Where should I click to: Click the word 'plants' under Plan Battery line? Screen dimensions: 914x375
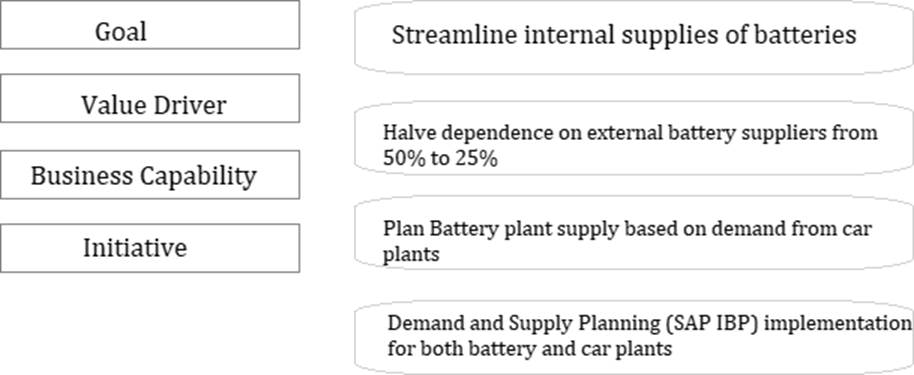point(411,255)
